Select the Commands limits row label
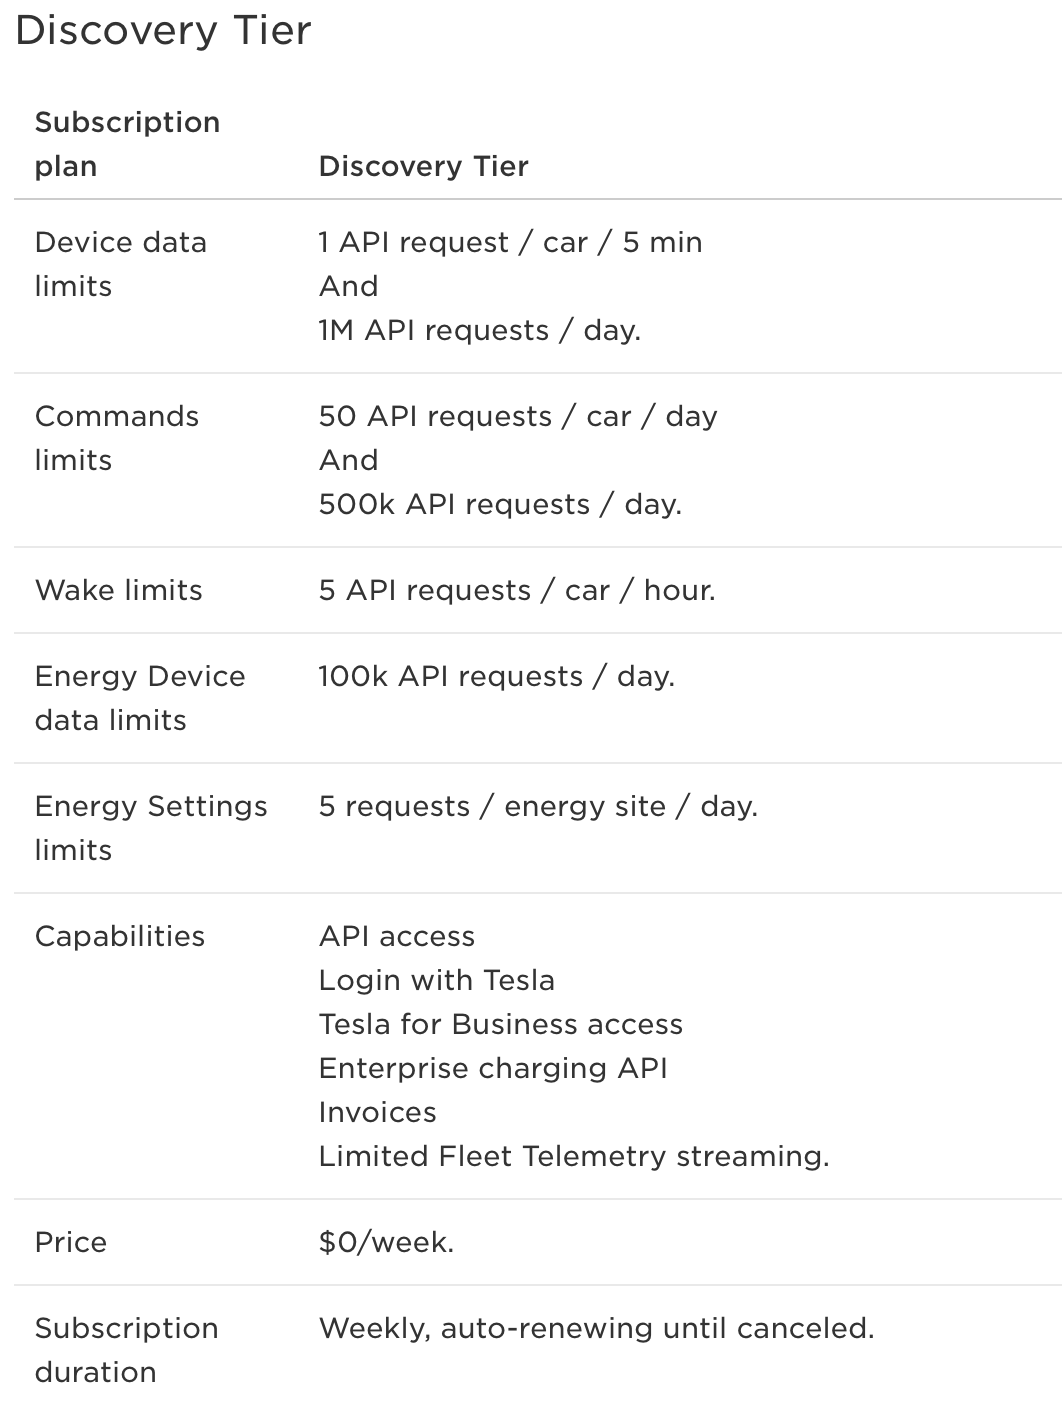1062x1406 pixels. (x=116, y=438)
